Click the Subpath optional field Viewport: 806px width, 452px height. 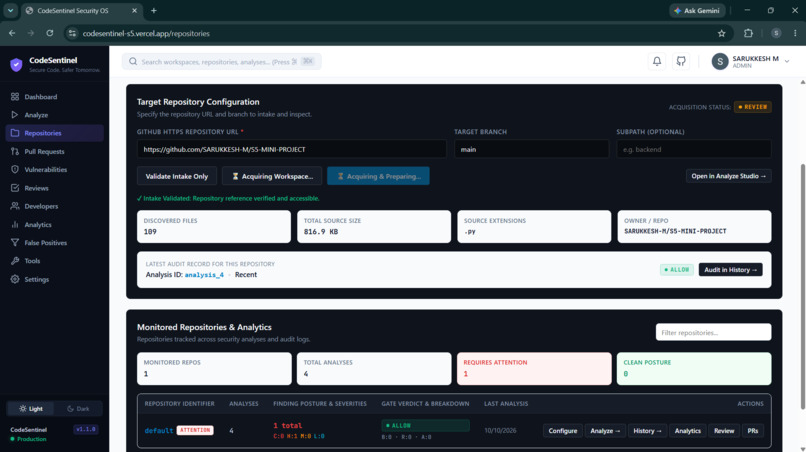(x=693, y=149)
